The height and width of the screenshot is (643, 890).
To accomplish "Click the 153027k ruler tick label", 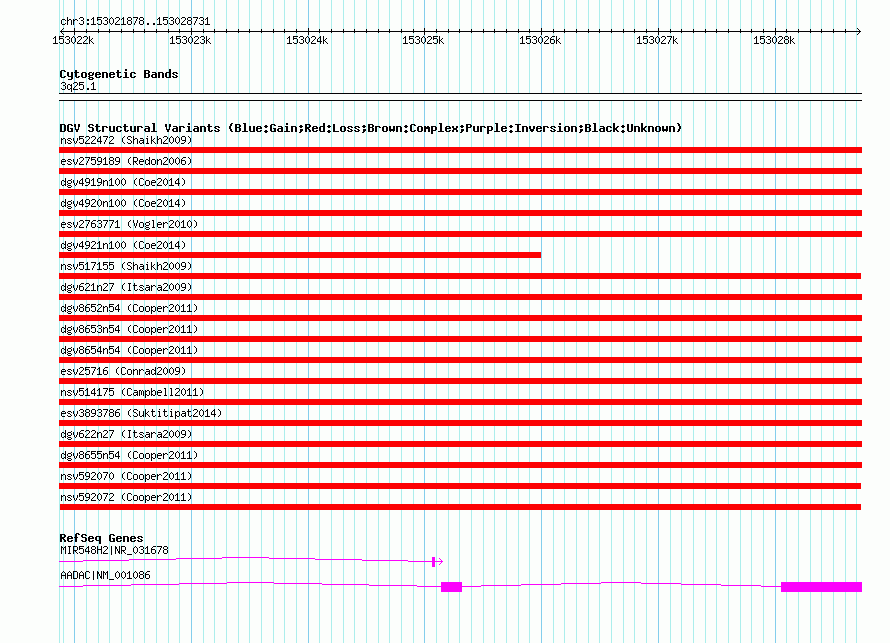I will point(657,40).
